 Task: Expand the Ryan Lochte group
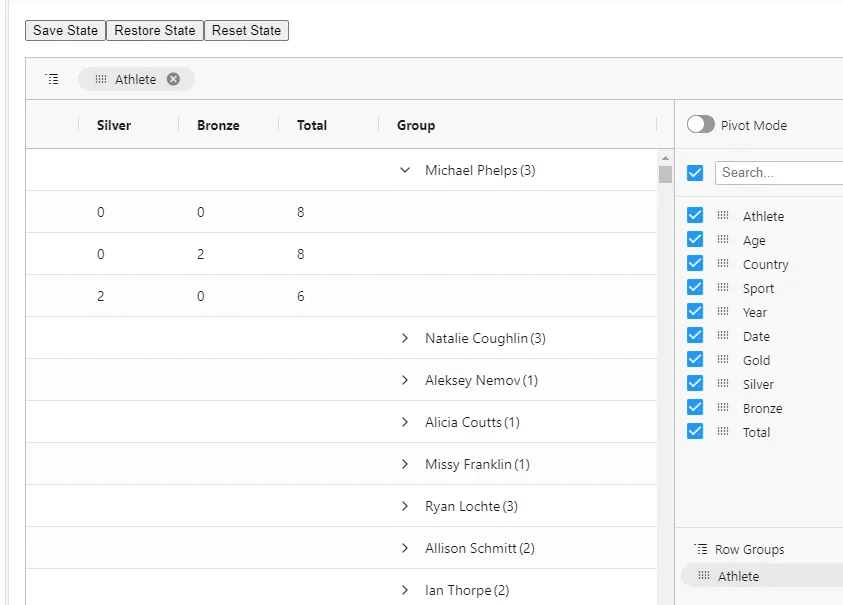405,506
